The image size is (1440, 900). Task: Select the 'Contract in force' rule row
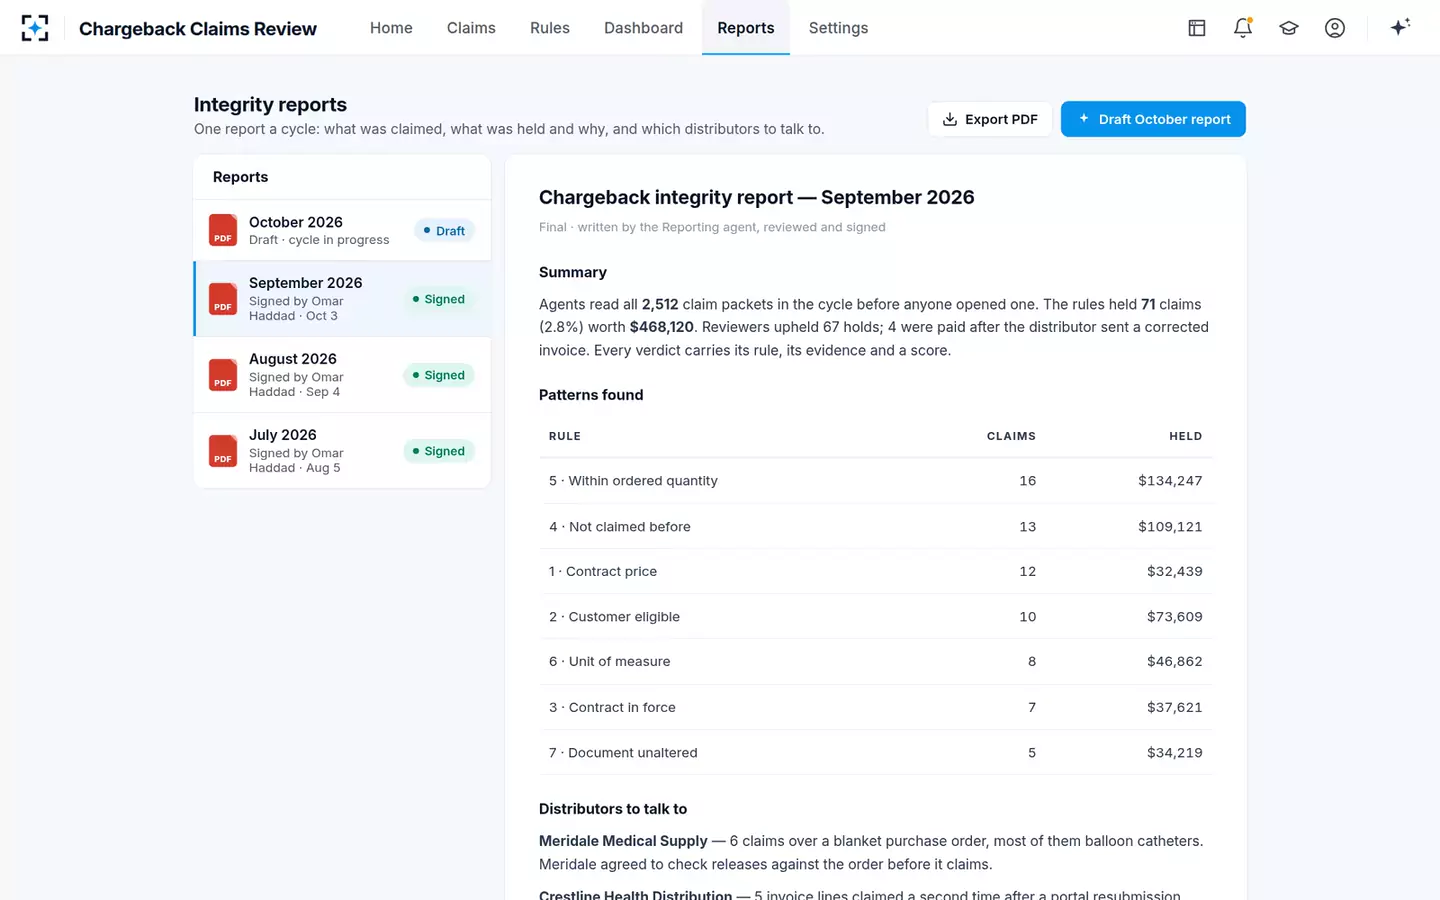tap(876, 707)
